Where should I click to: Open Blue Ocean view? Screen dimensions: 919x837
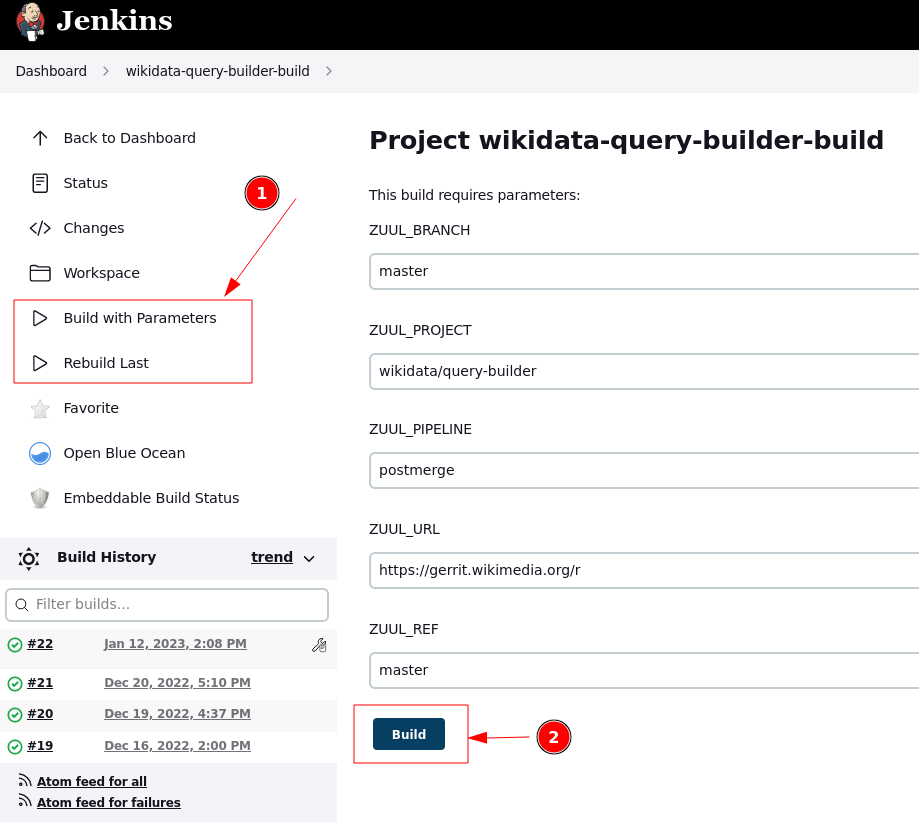[x=124, y=453]
